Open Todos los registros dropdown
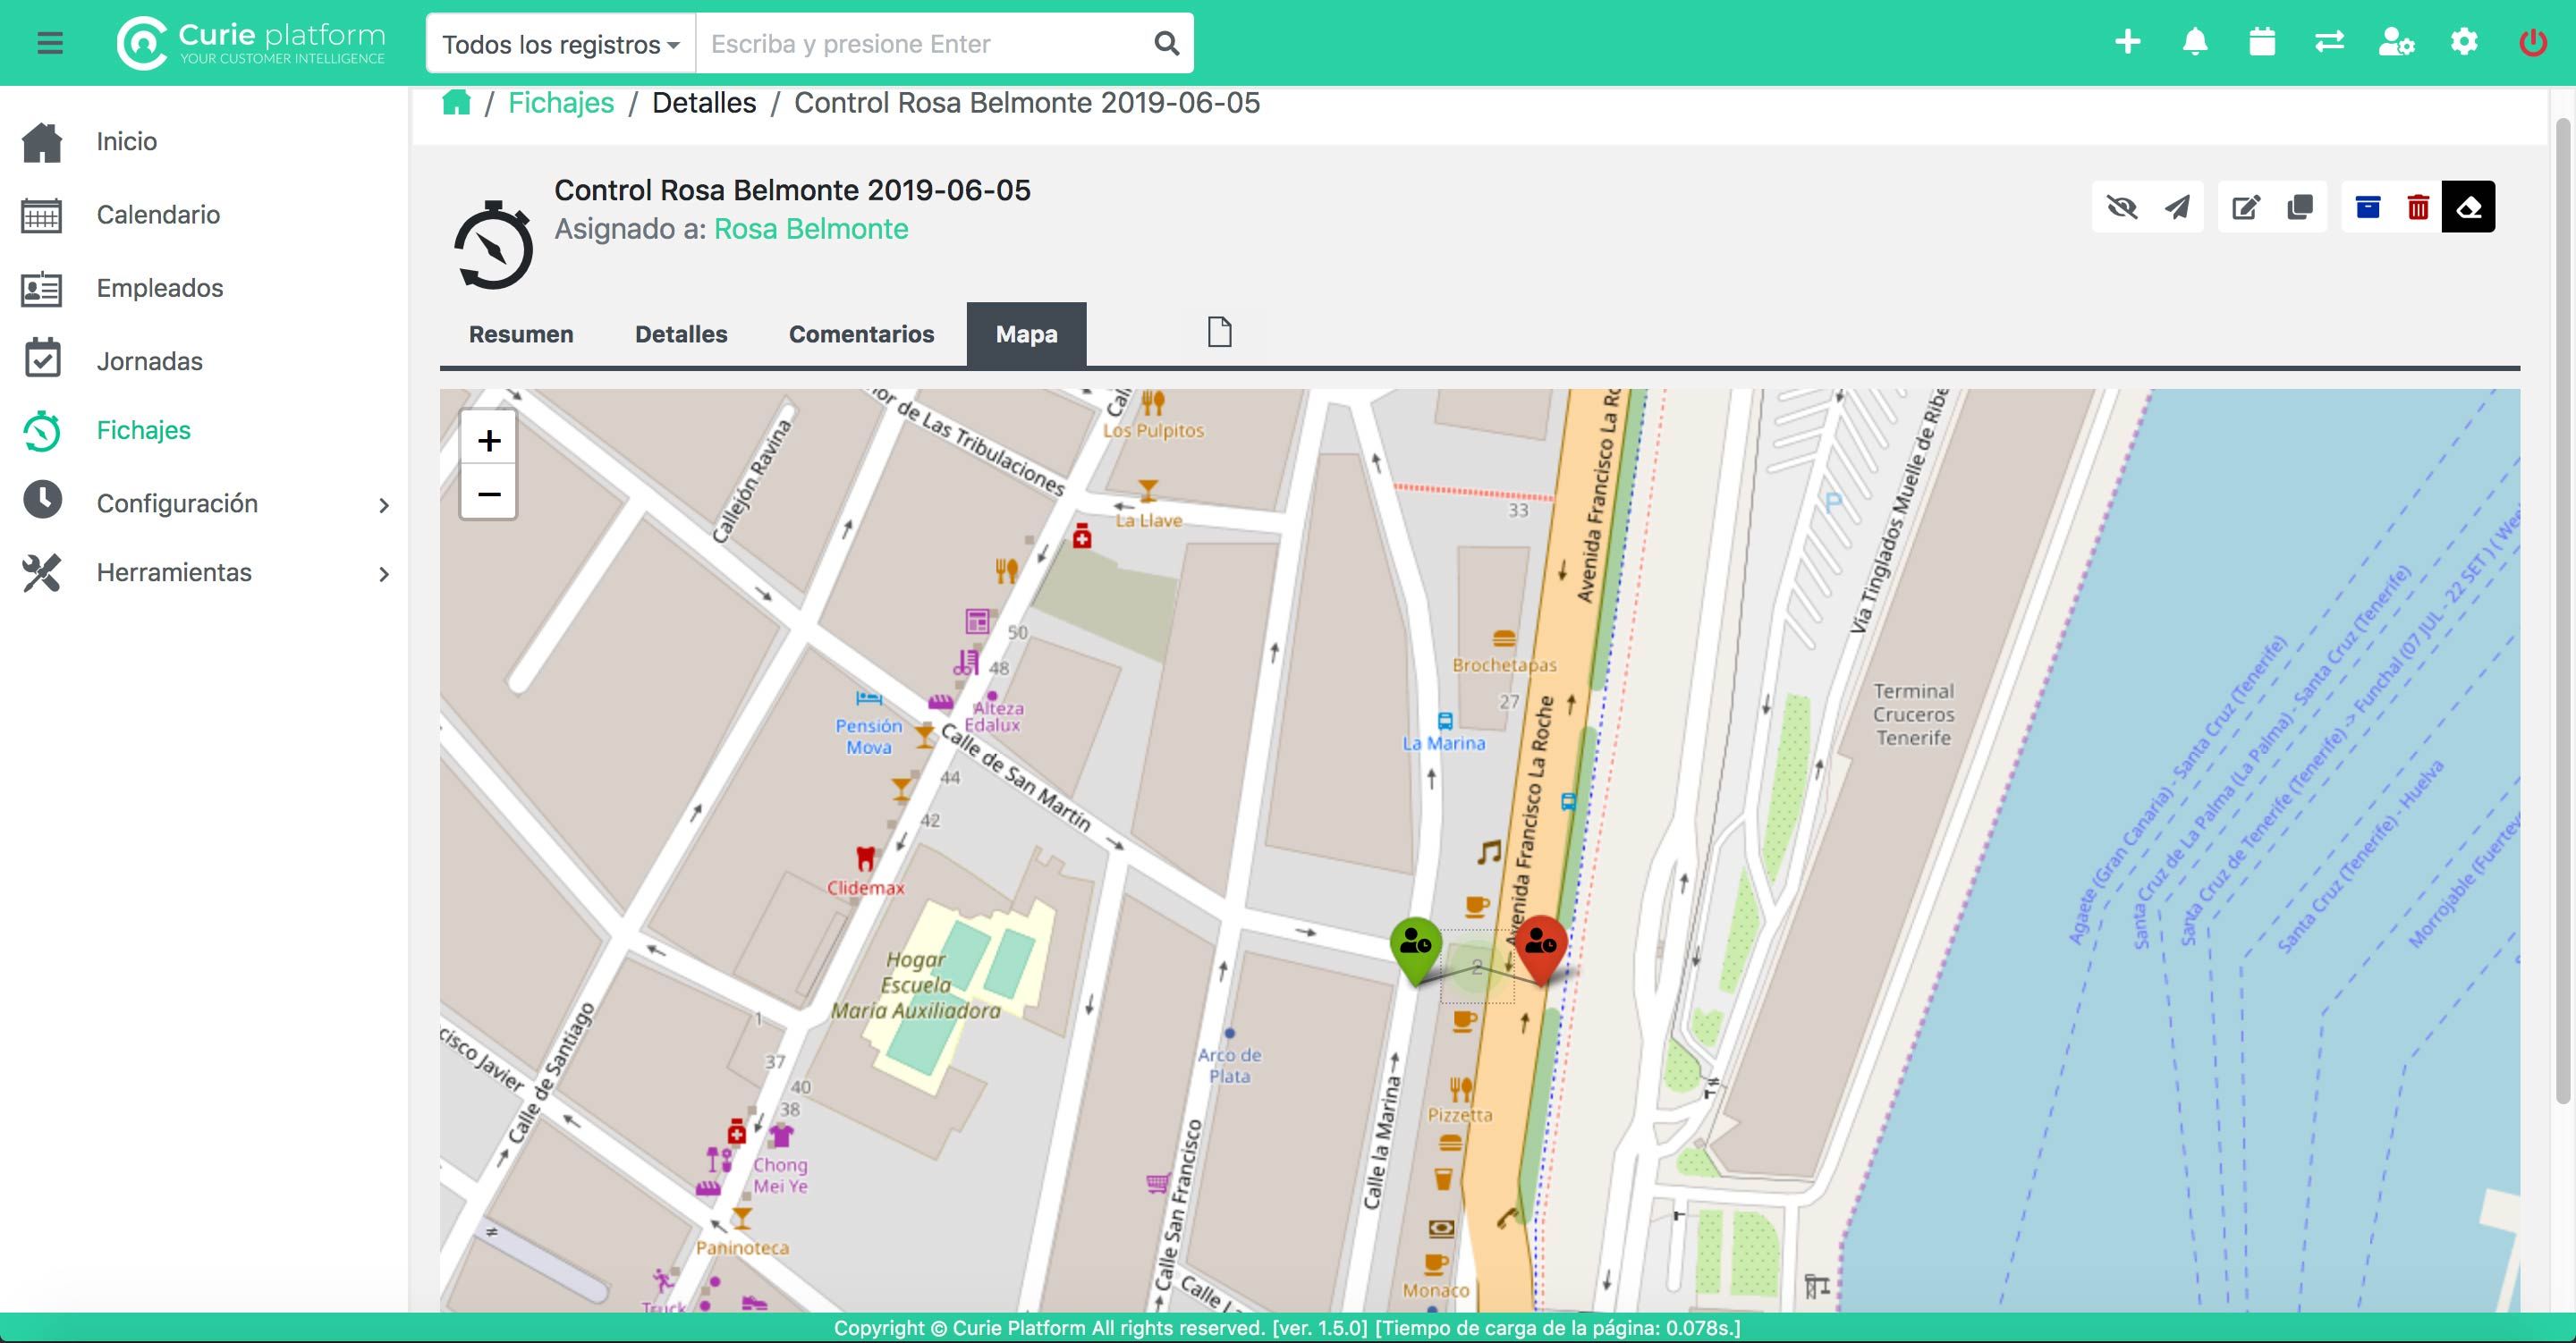This screenshot has height=1343, width=2576. pyautogui.click(x=560, y=44)
